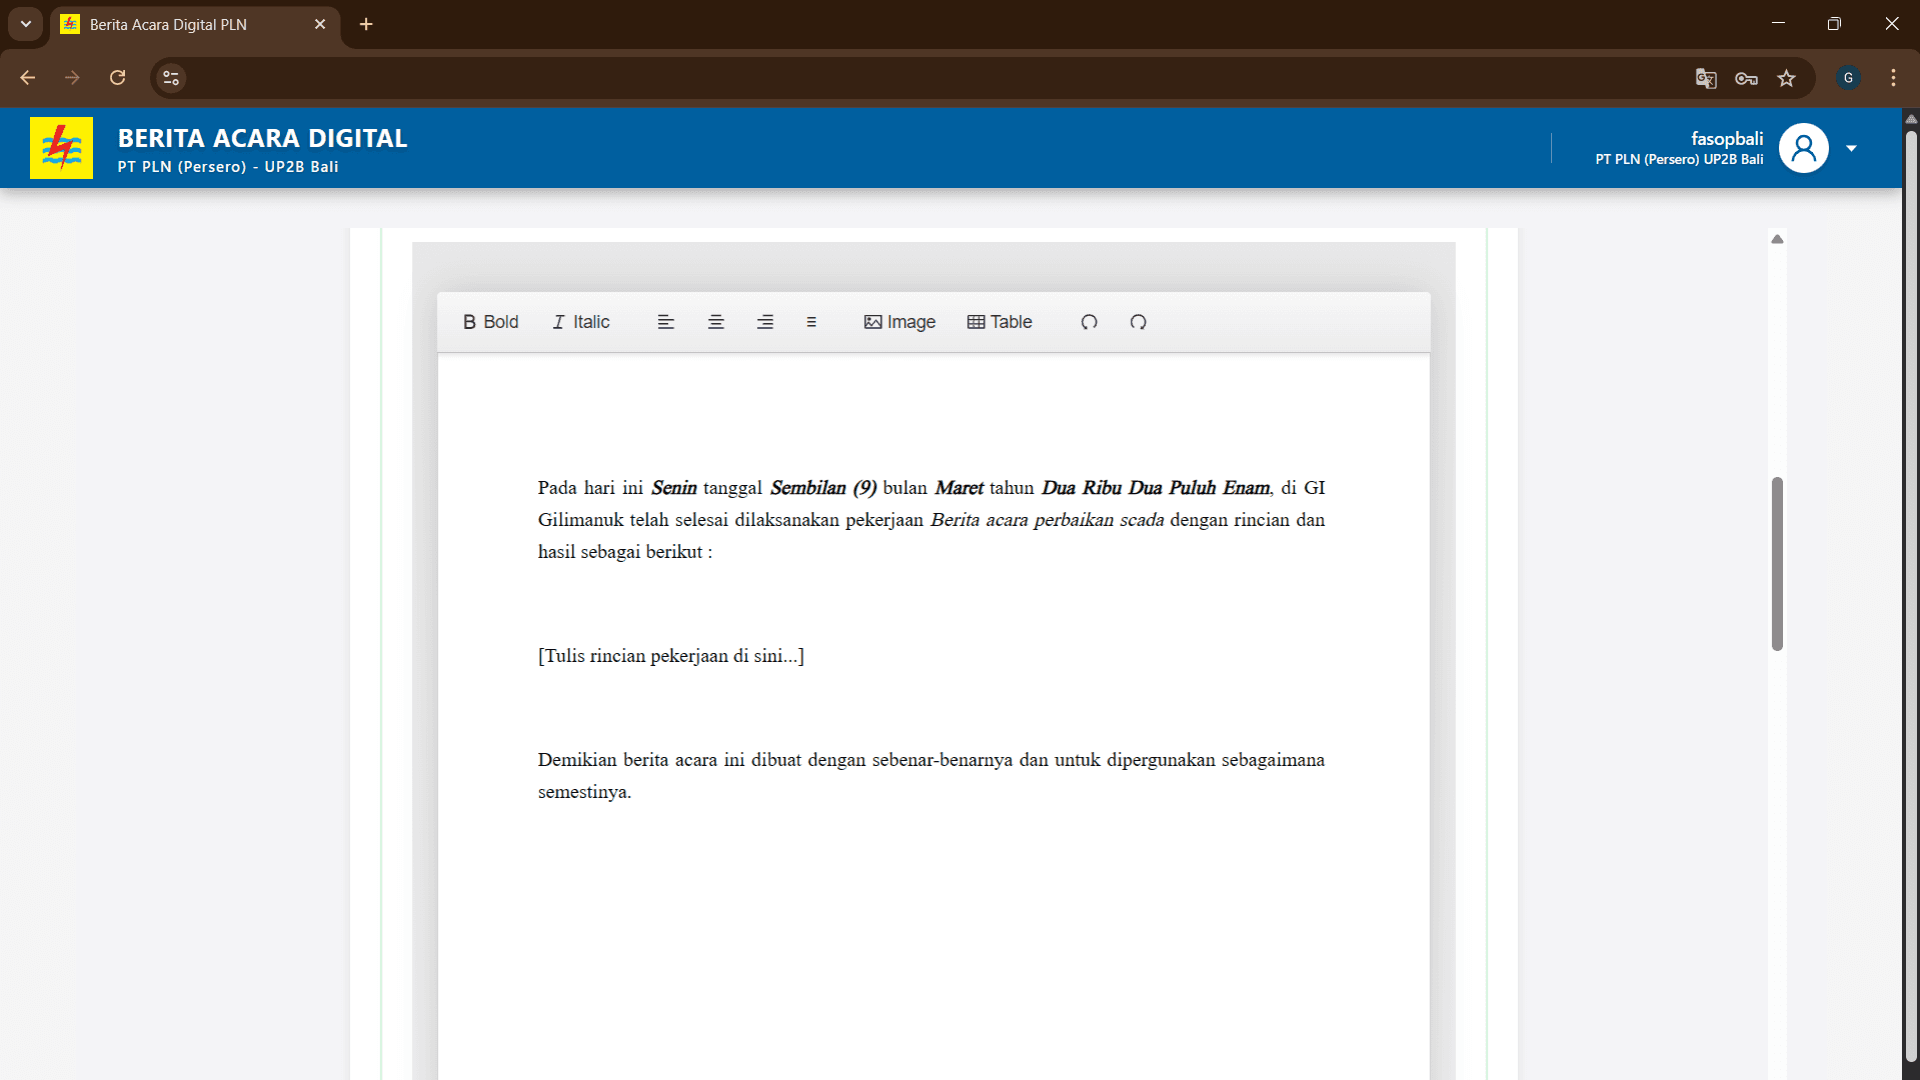Open Chrome's three-dot menu
This screenshot has width=1920, height=1080.
click(1893, 78)
